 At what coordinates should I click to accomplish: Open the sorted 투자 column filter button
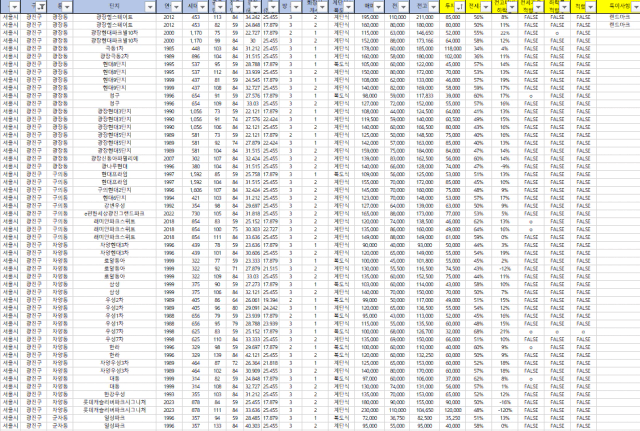(x=460, y=7)
